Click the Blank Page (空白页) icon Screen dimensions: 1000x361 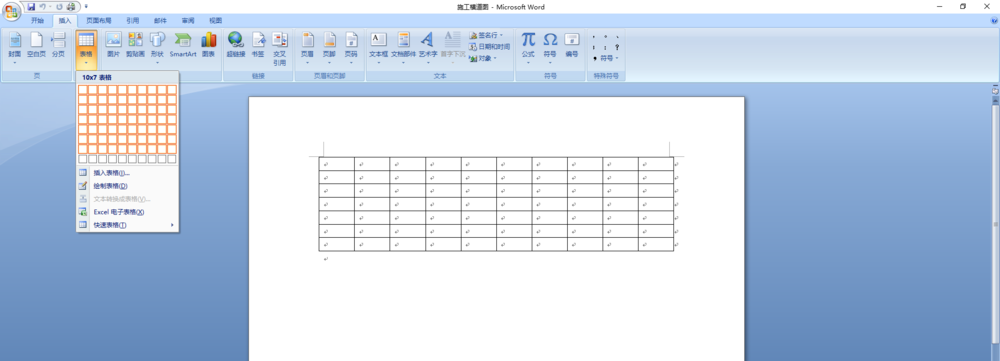tap(36, 45)
